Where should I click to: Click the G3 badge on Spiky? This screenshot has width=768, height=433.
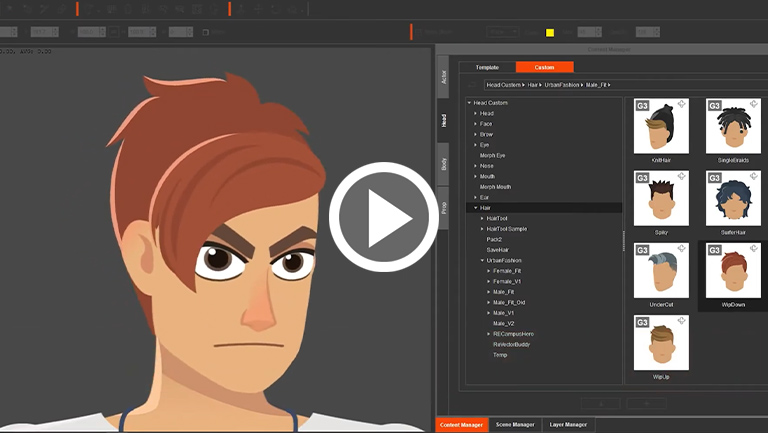642,178
